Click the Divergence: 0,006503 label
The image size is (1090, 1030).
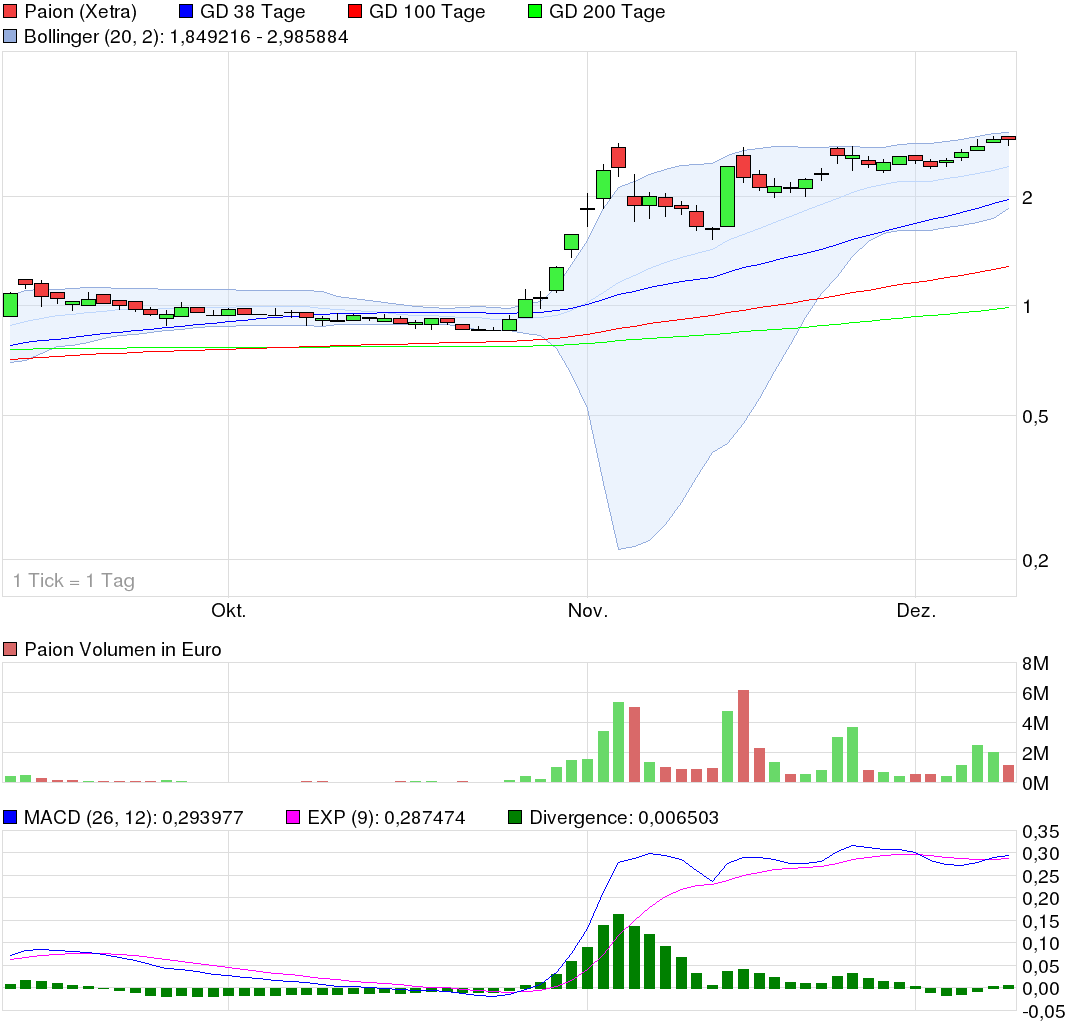click(x=624, y=817)
